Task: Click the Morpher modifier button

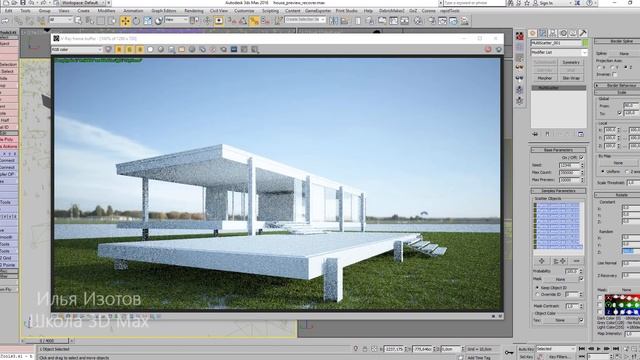Action: click(x=544, y=78)
